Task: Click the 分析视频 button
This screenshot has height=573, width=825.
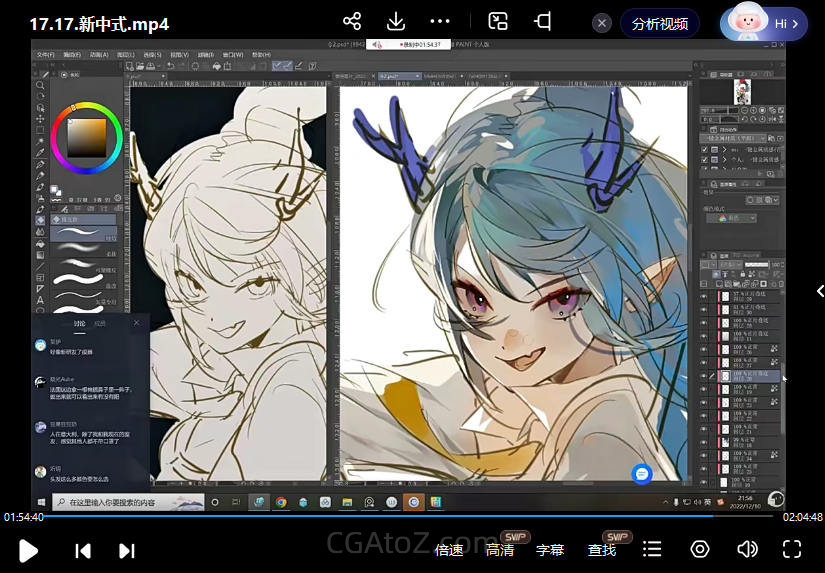Action: [x=660, y=23]
